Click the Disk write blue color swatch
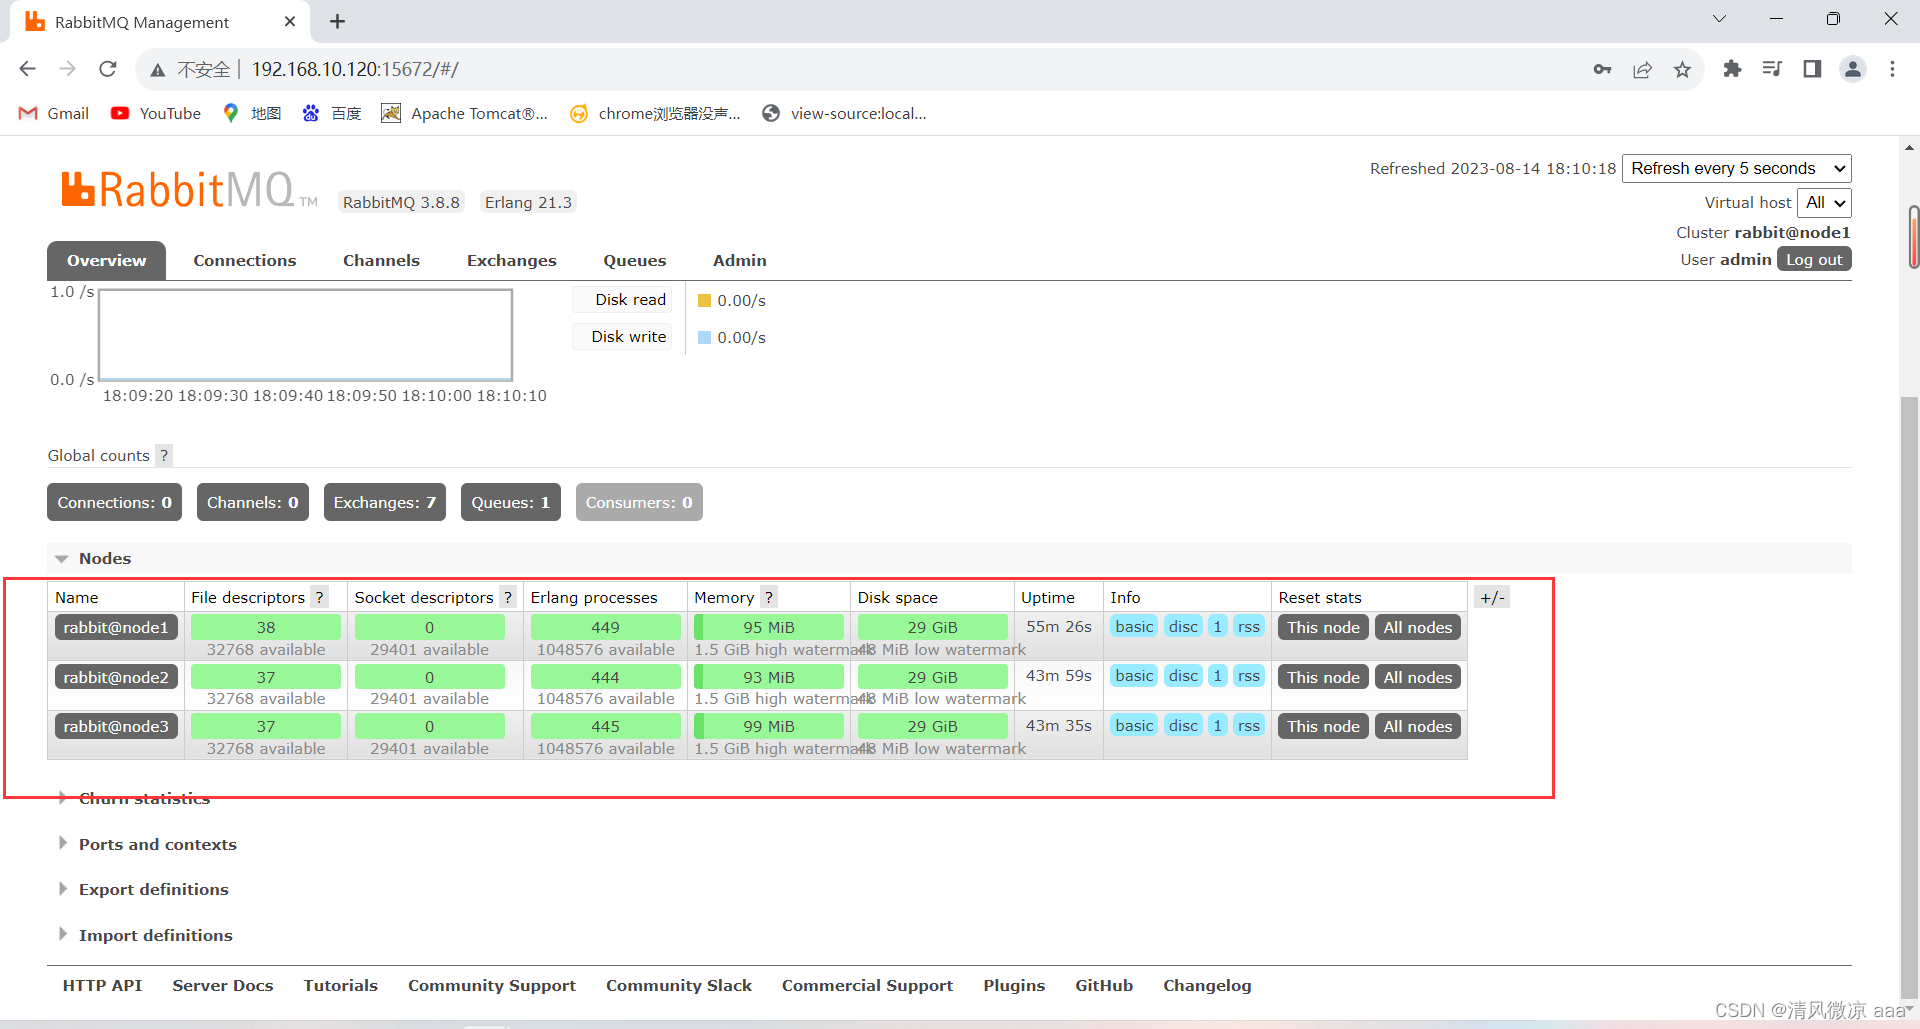Screen dimensions: 1920x1029 point(704,337)
